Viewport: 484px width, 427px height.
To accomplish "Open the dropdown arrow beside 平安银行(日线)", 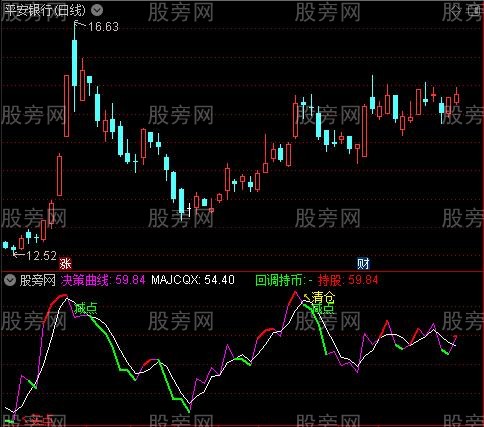I will pyautogui.click(x=97, y=11).
